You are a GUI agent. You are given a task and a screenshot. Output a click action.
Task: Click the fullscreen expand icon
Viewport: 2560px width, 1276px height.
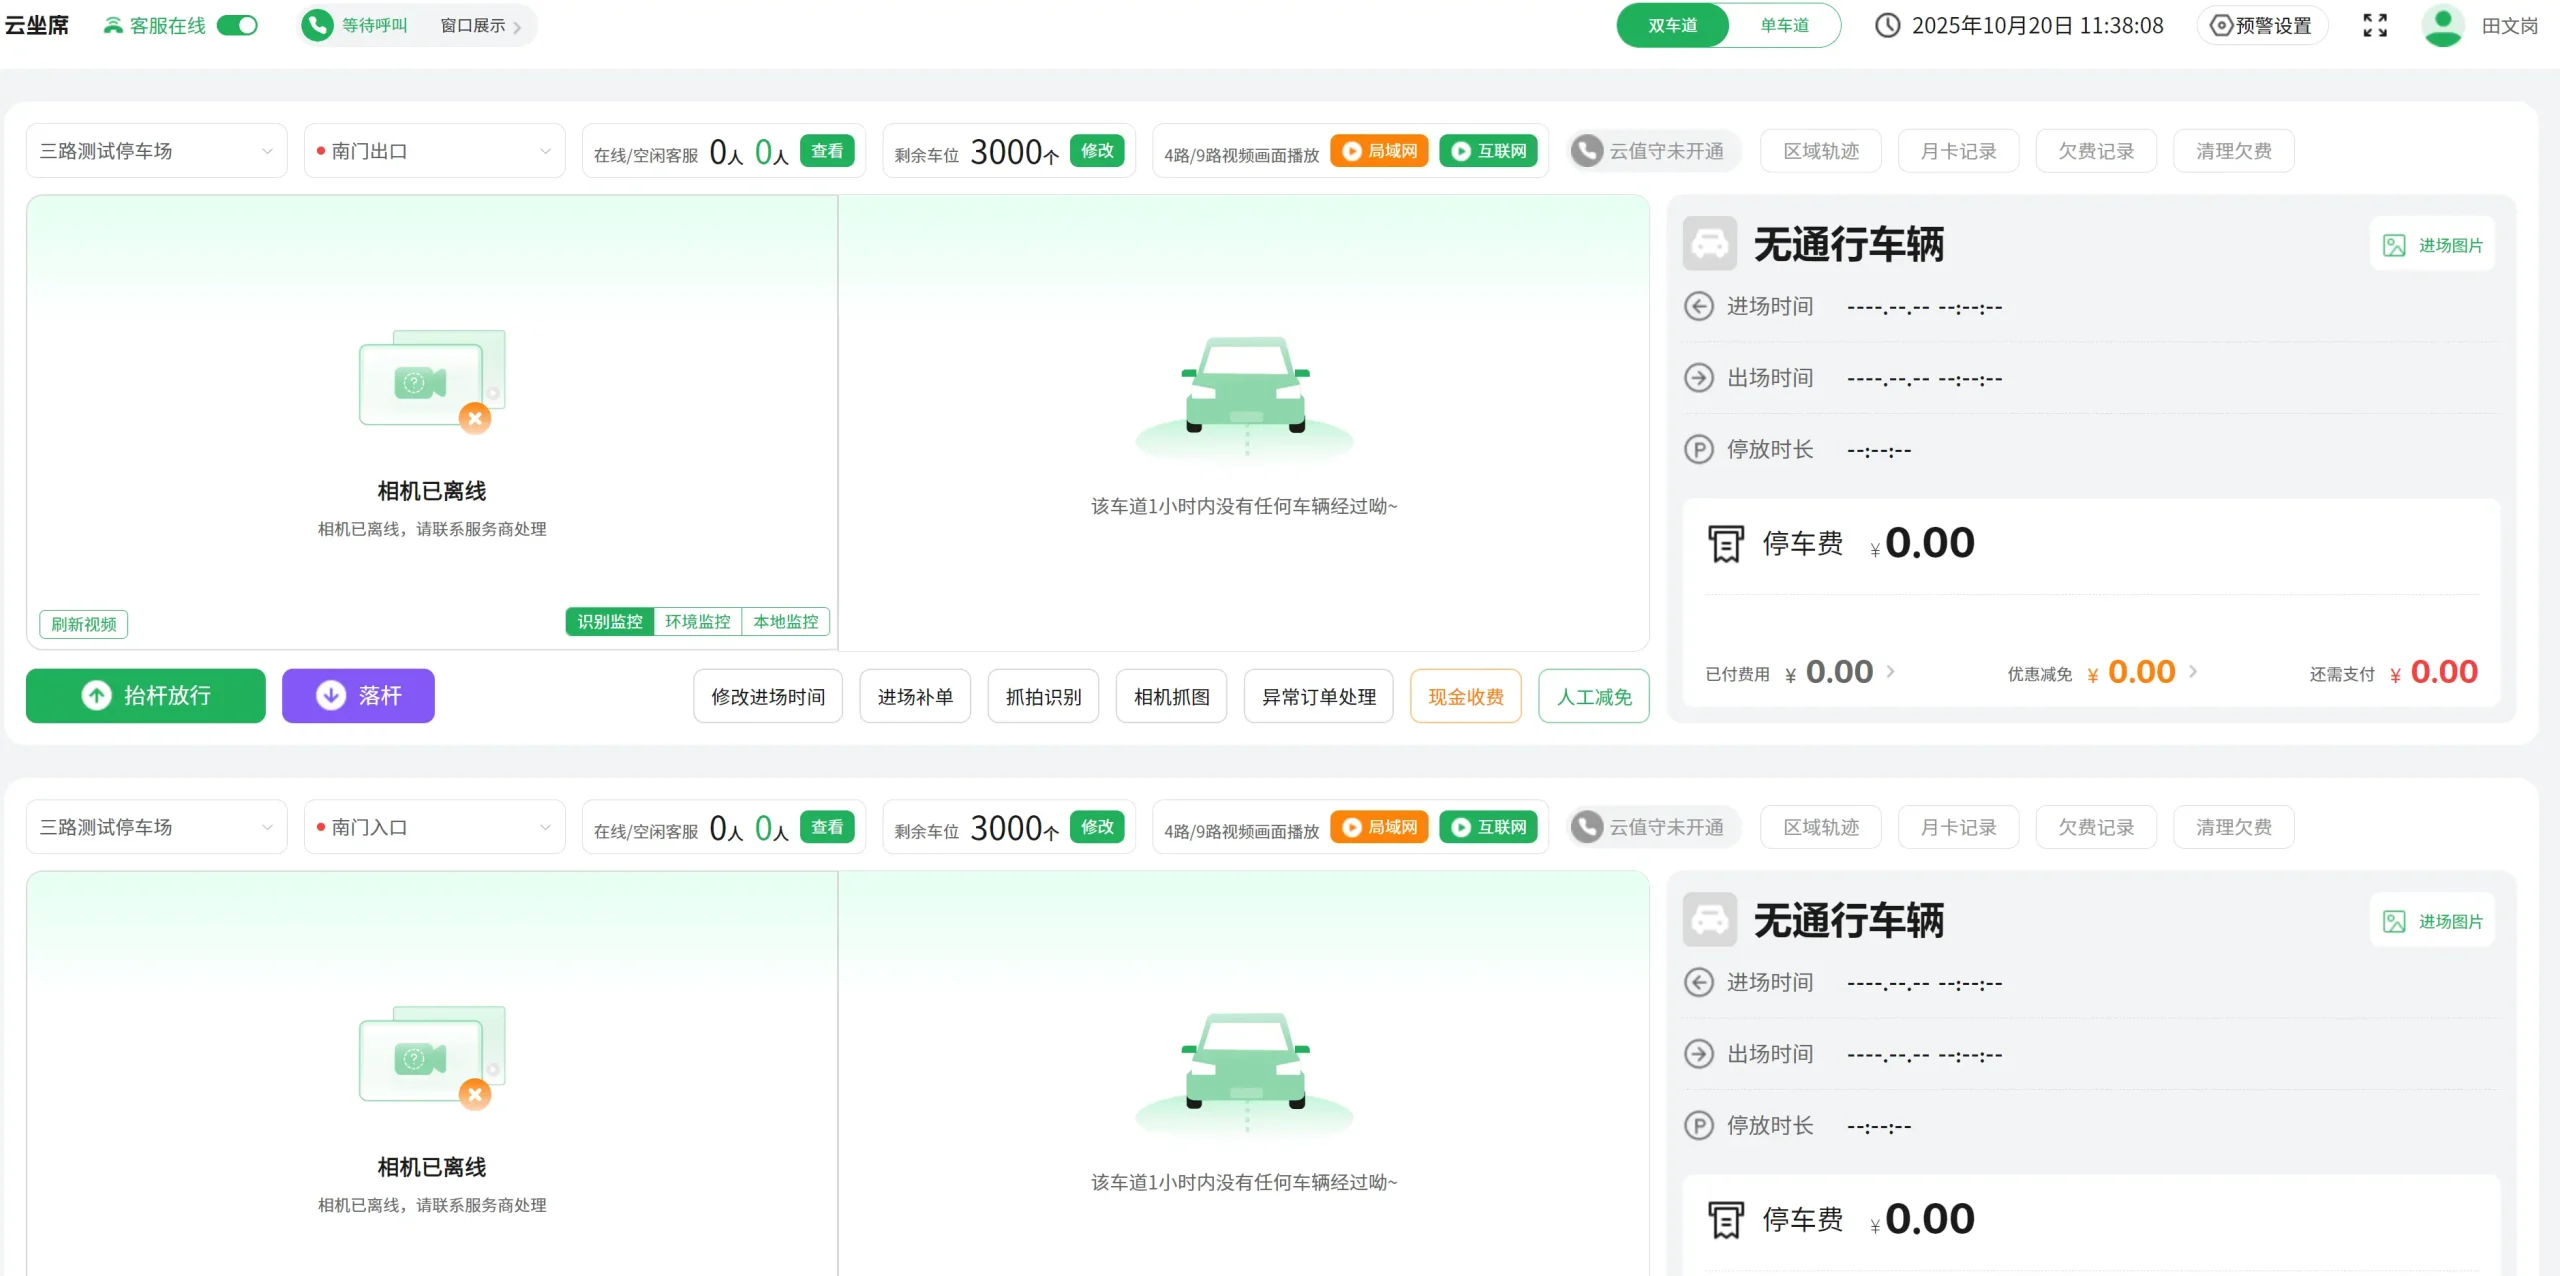tap(2374, 25)
